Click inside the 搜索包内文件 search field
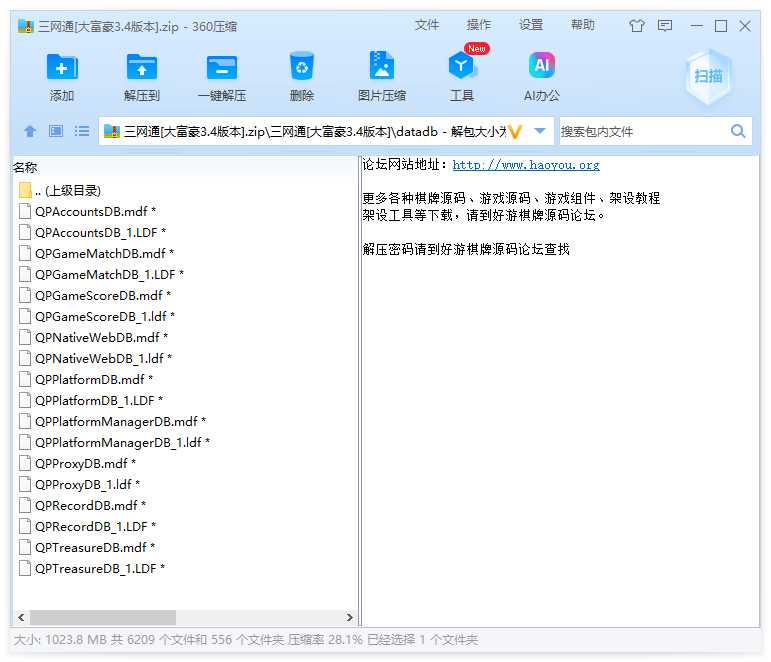 (x=645, y=131)
